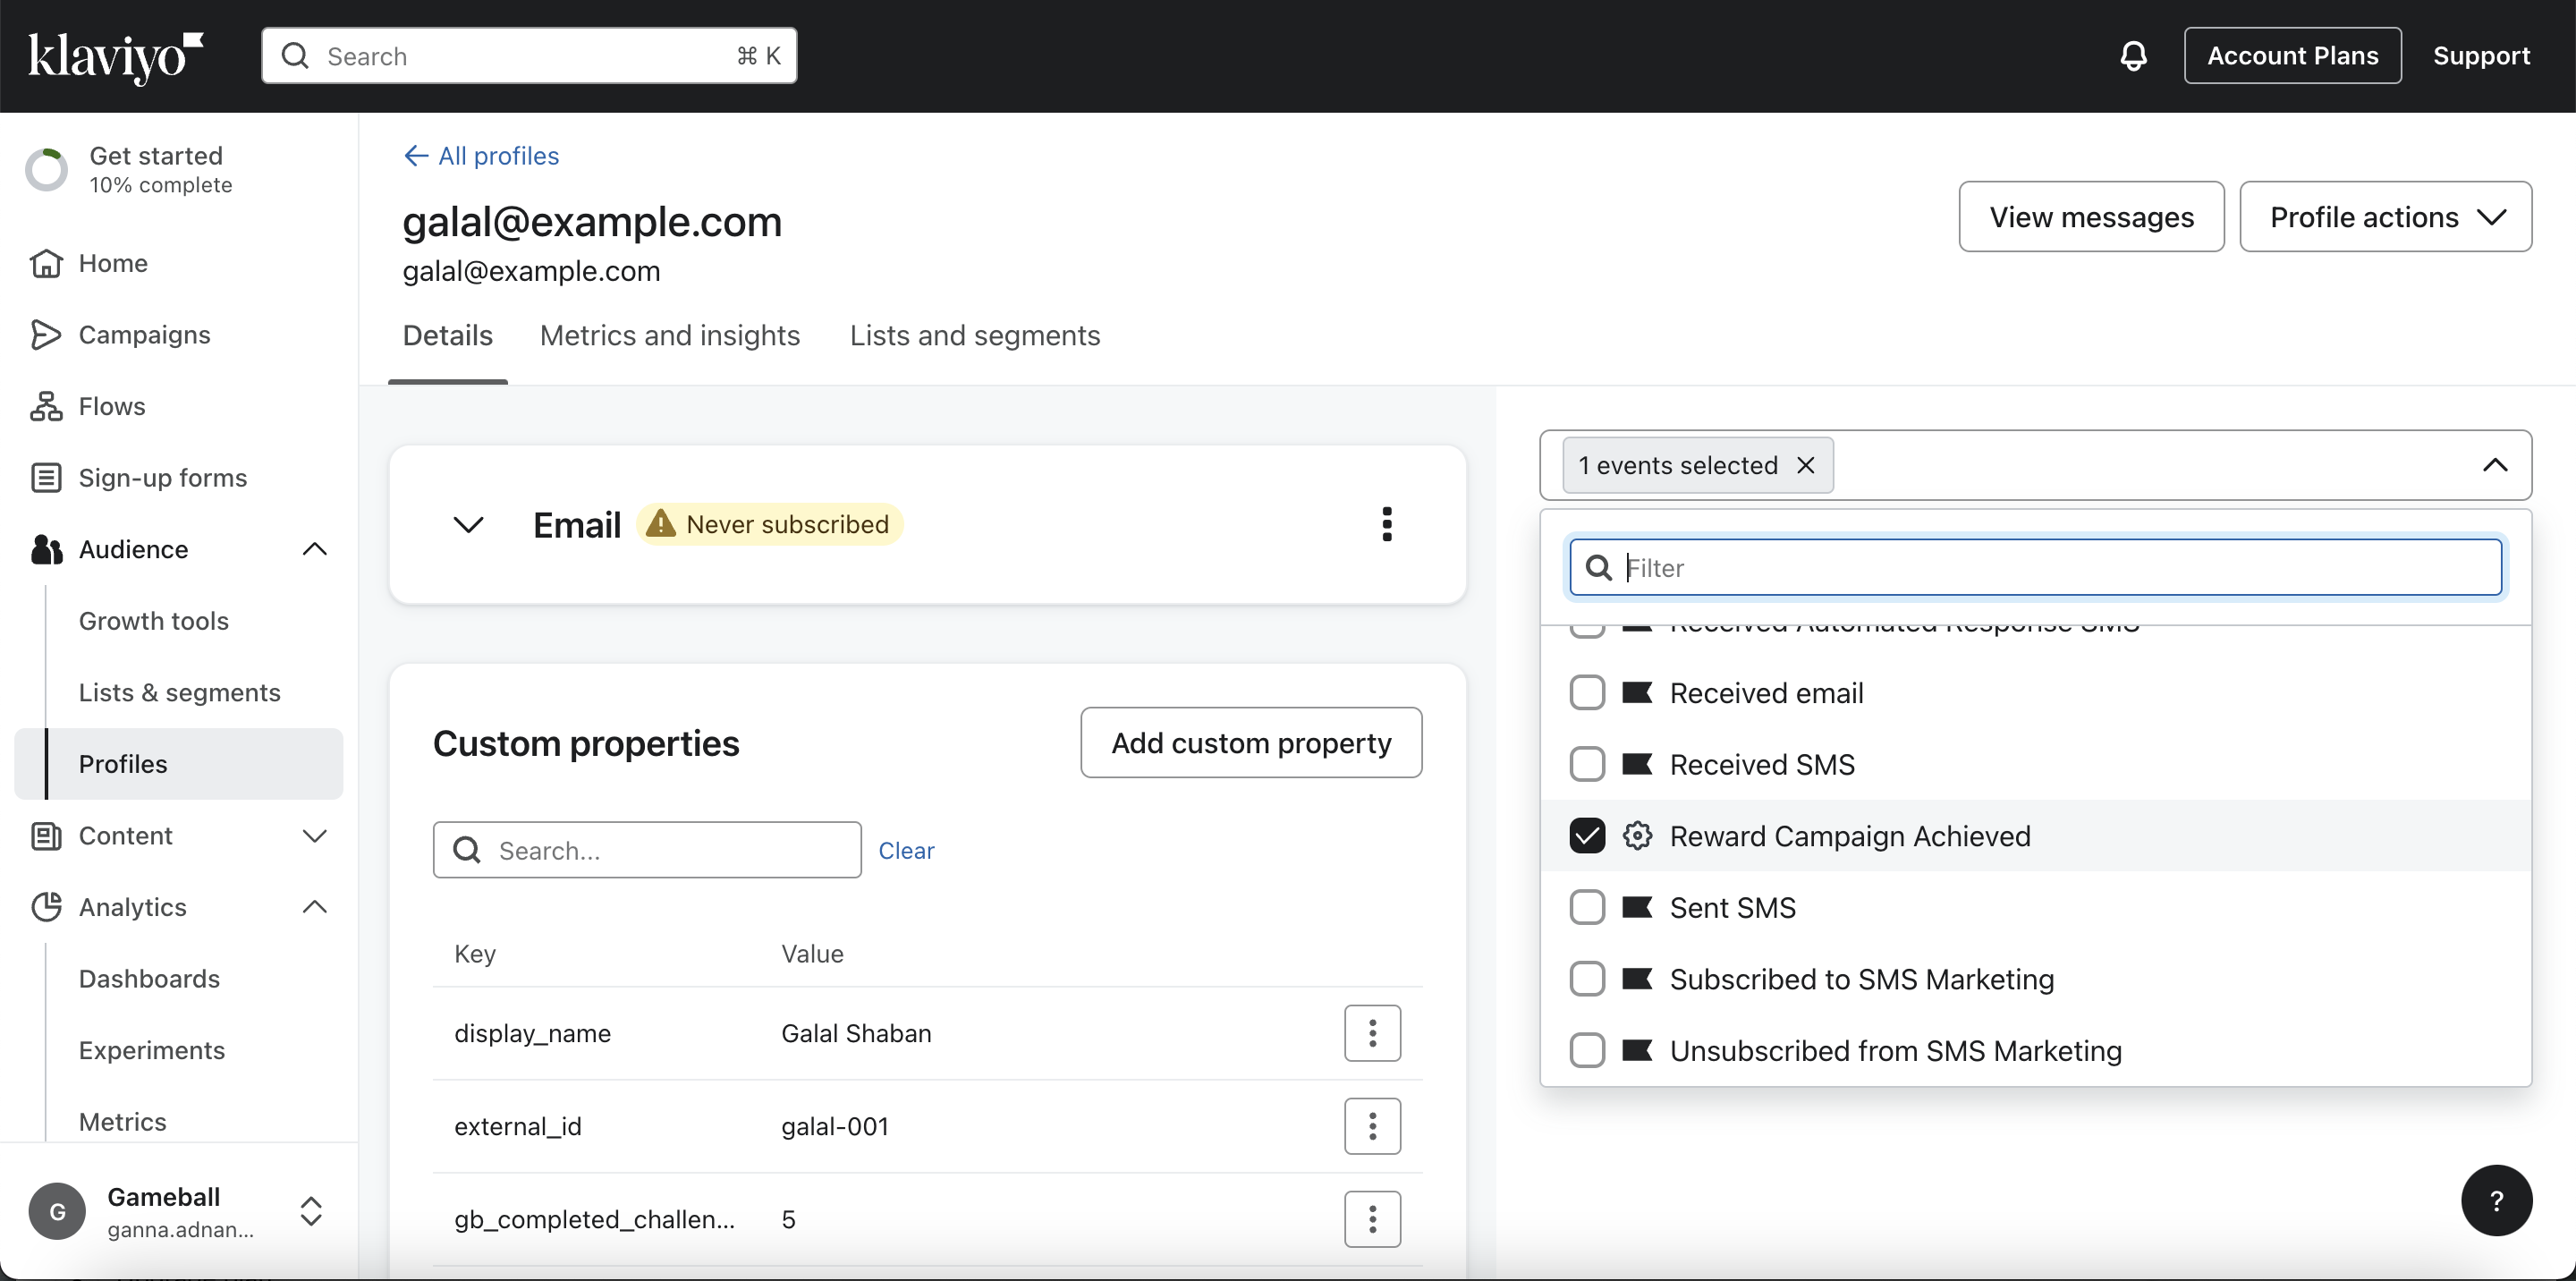Viewport: 2576px width, 1281px height.
Task: Open the Profile actions dropdown
Action: 2385,217
